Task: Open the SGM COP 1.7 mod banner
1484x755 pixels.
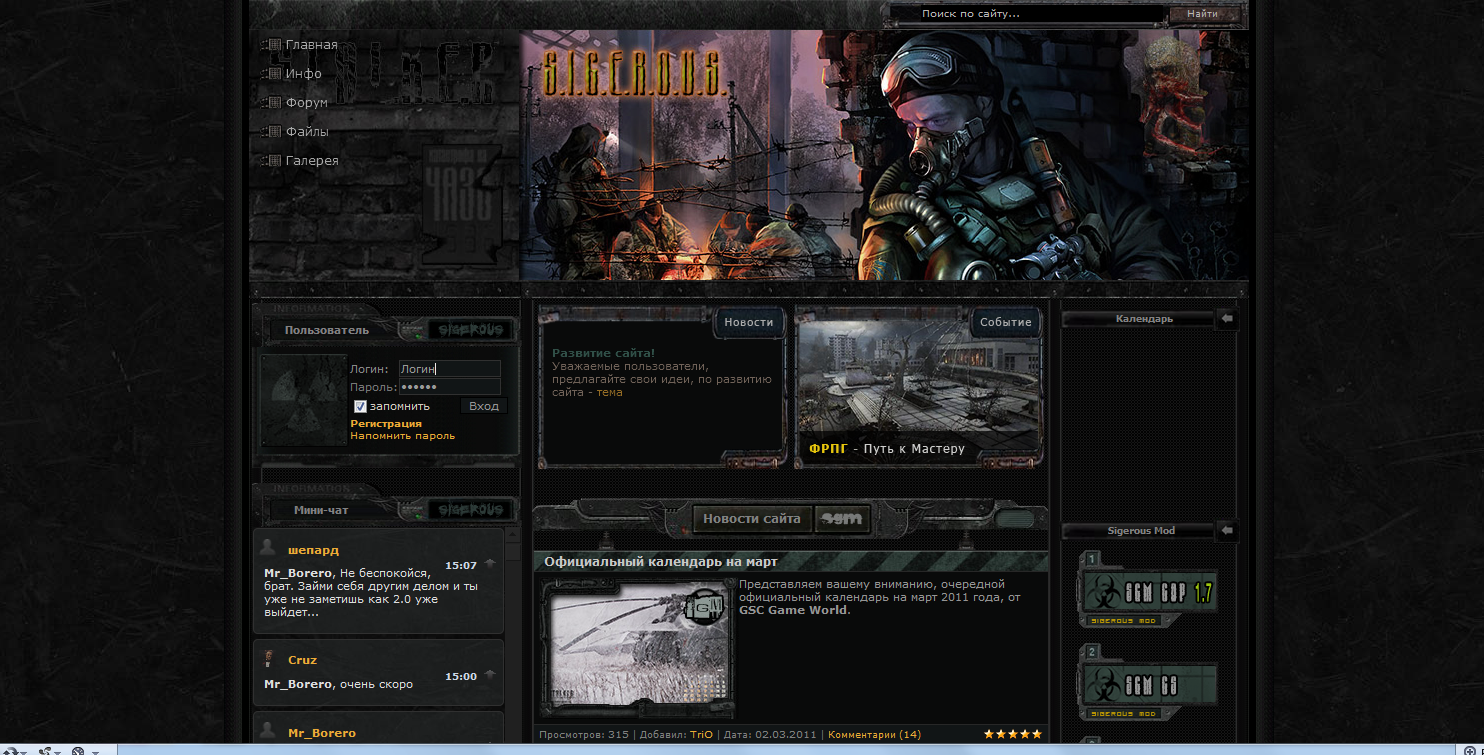Action: [1149, 590]
